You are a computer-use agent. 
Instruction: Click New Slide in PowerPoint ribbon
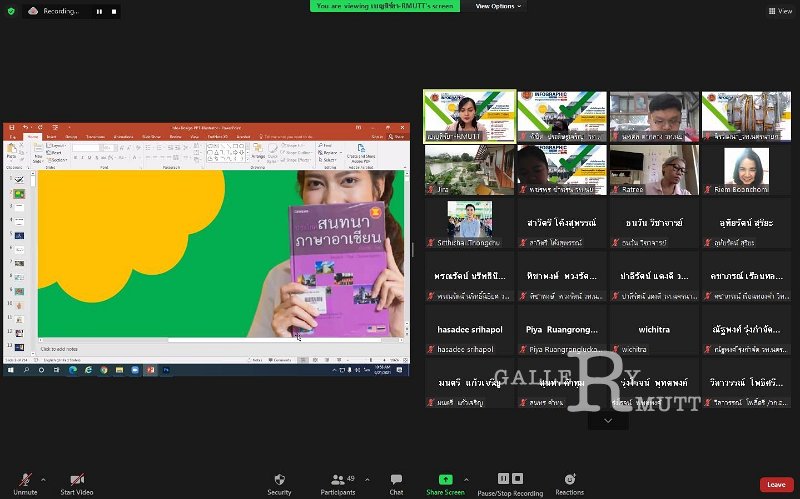tap(38, 154)
